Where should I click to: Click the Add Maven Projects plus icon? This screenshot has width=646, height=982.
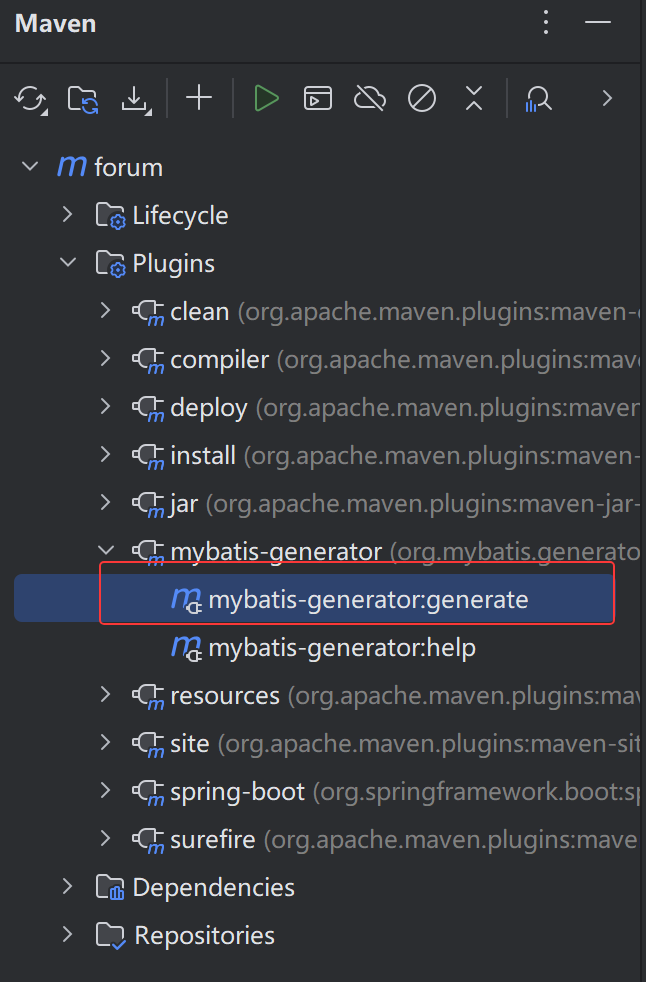pyautogui.click(x=200, y=98)
